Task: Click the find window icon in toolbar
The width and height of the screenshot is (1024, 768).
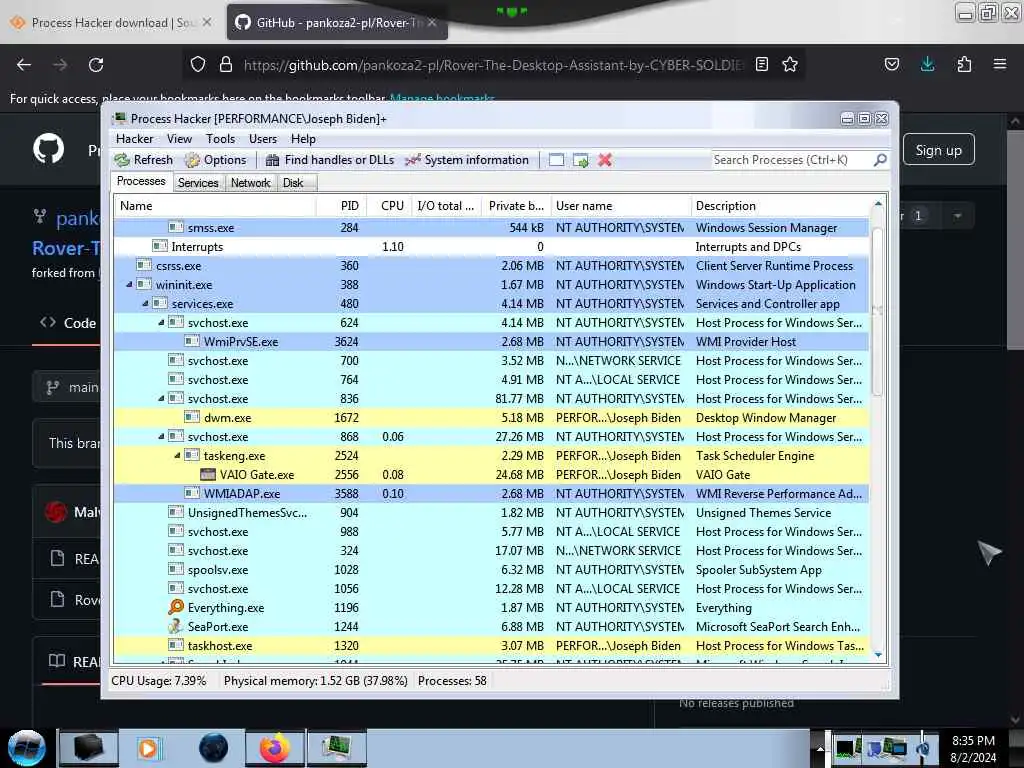Action: coord(556,160)
